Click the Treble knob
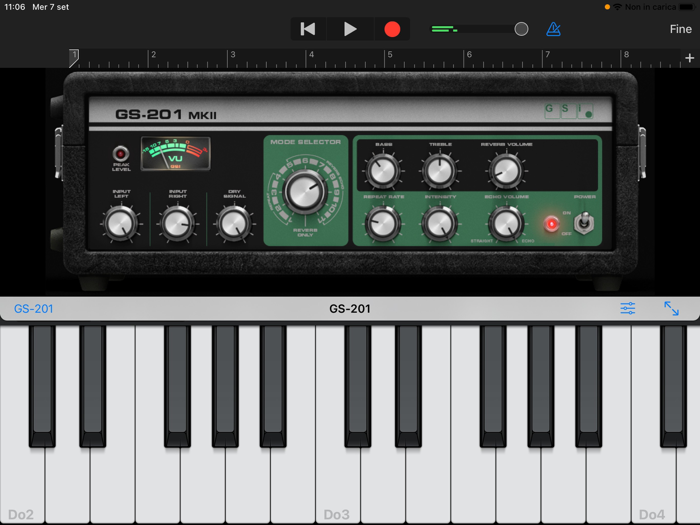Viewport: 700px width, 525px height. click(440, 171)
